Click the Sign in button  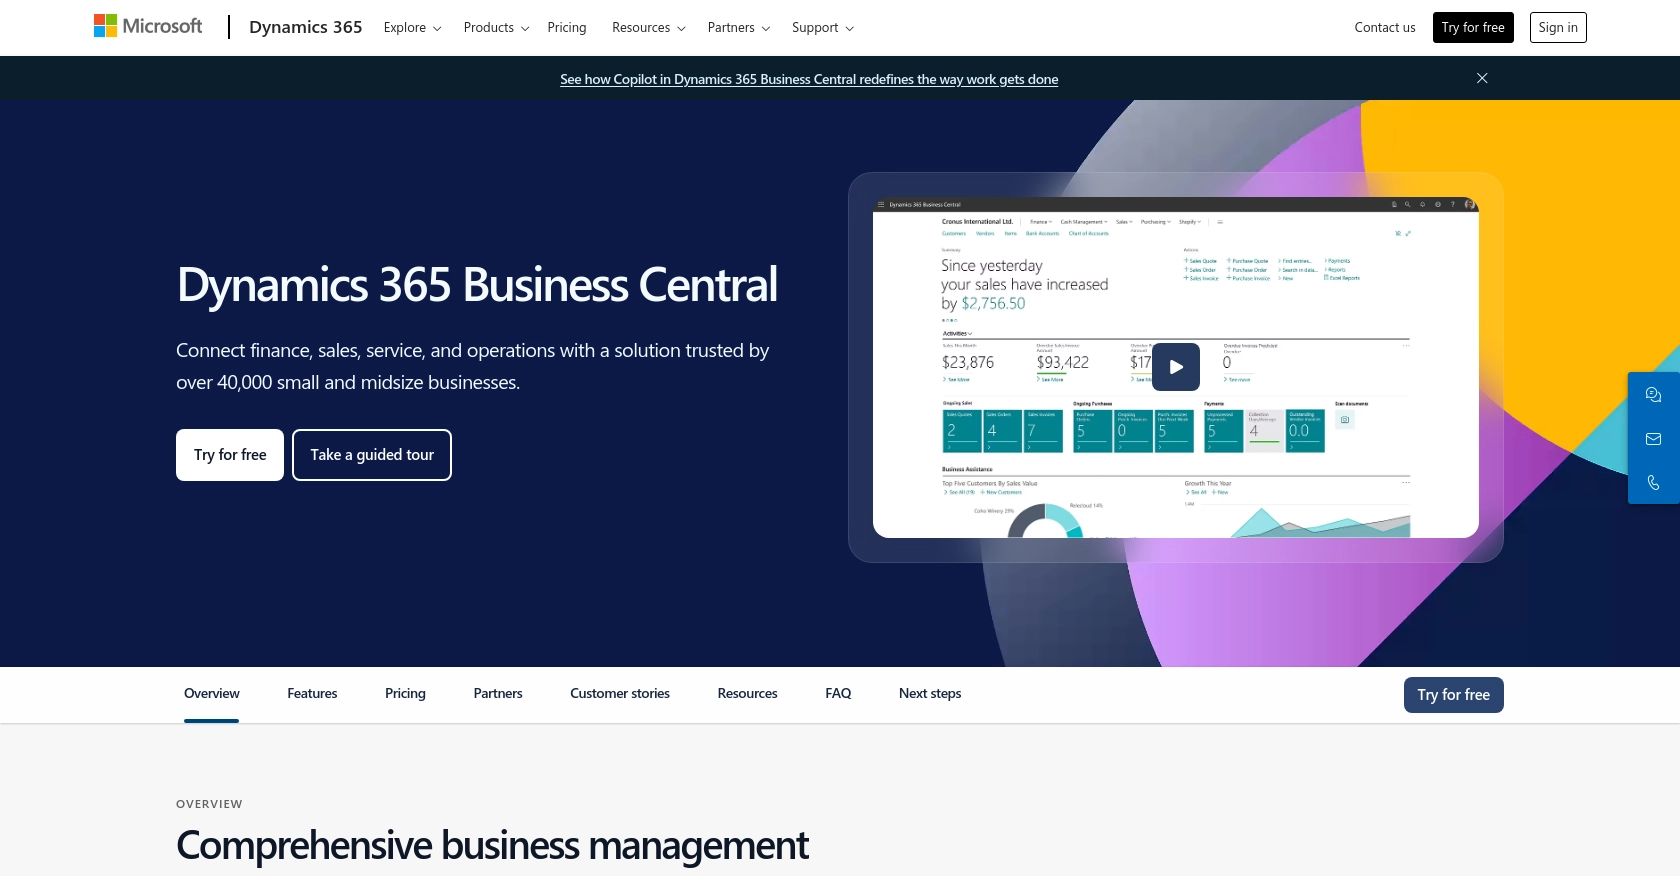point(1558,28)
